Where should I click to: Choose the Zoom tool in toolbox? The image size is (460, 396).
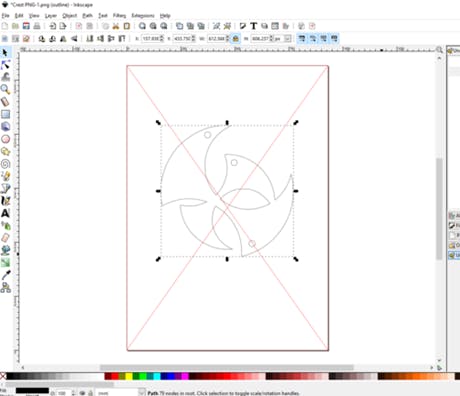(5, 89)
